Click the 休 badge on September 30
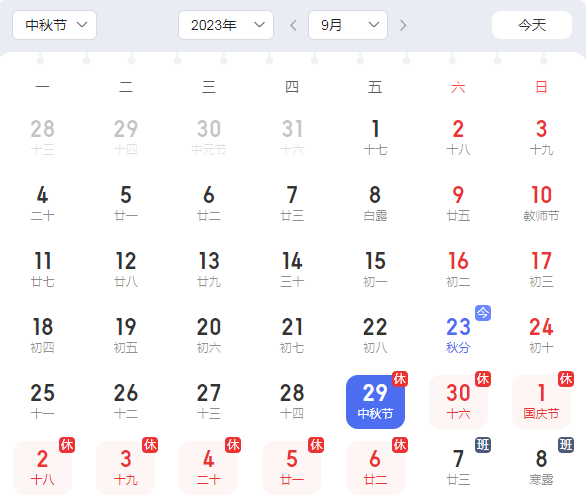 (x=483, y=379)
